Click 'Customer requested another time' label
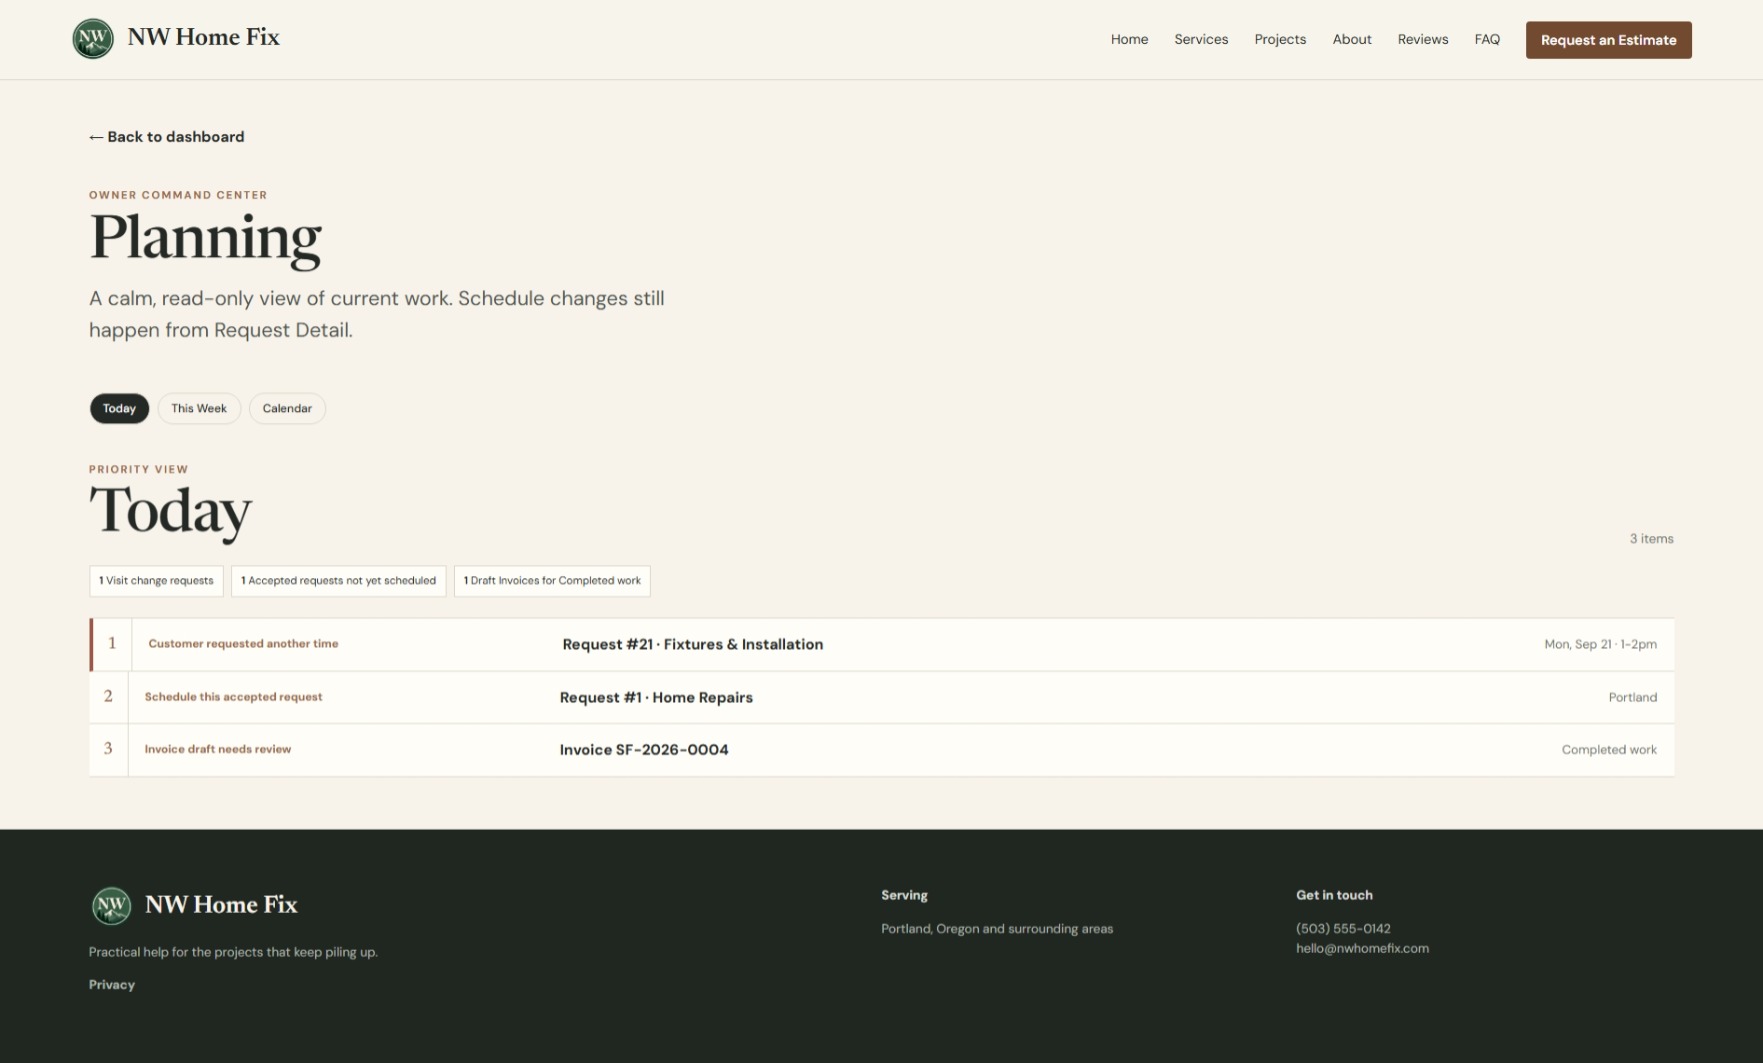Viewport: 1763px width, 1063px height. (243, 644)
